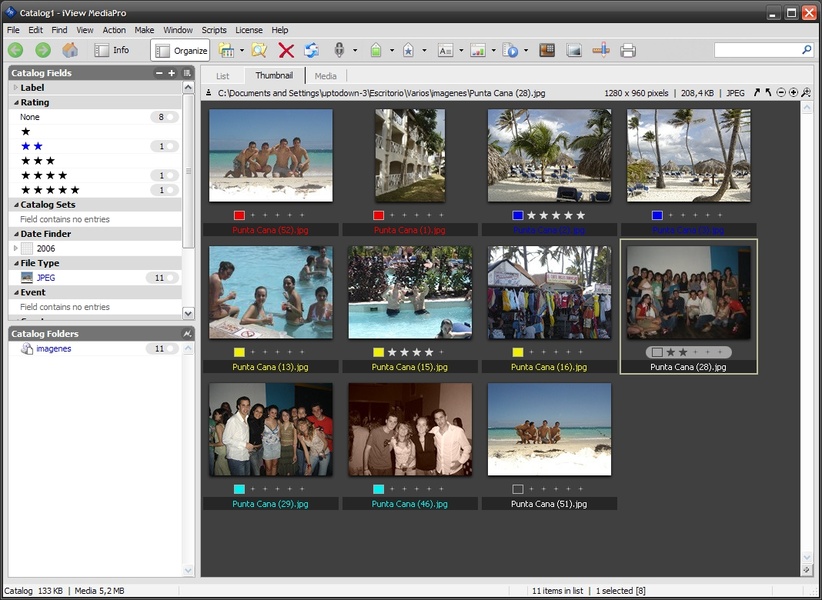Open dropdown arrow next to label tag icon
Viewport: 822px width, 600px height.
(x=392, y=50)
